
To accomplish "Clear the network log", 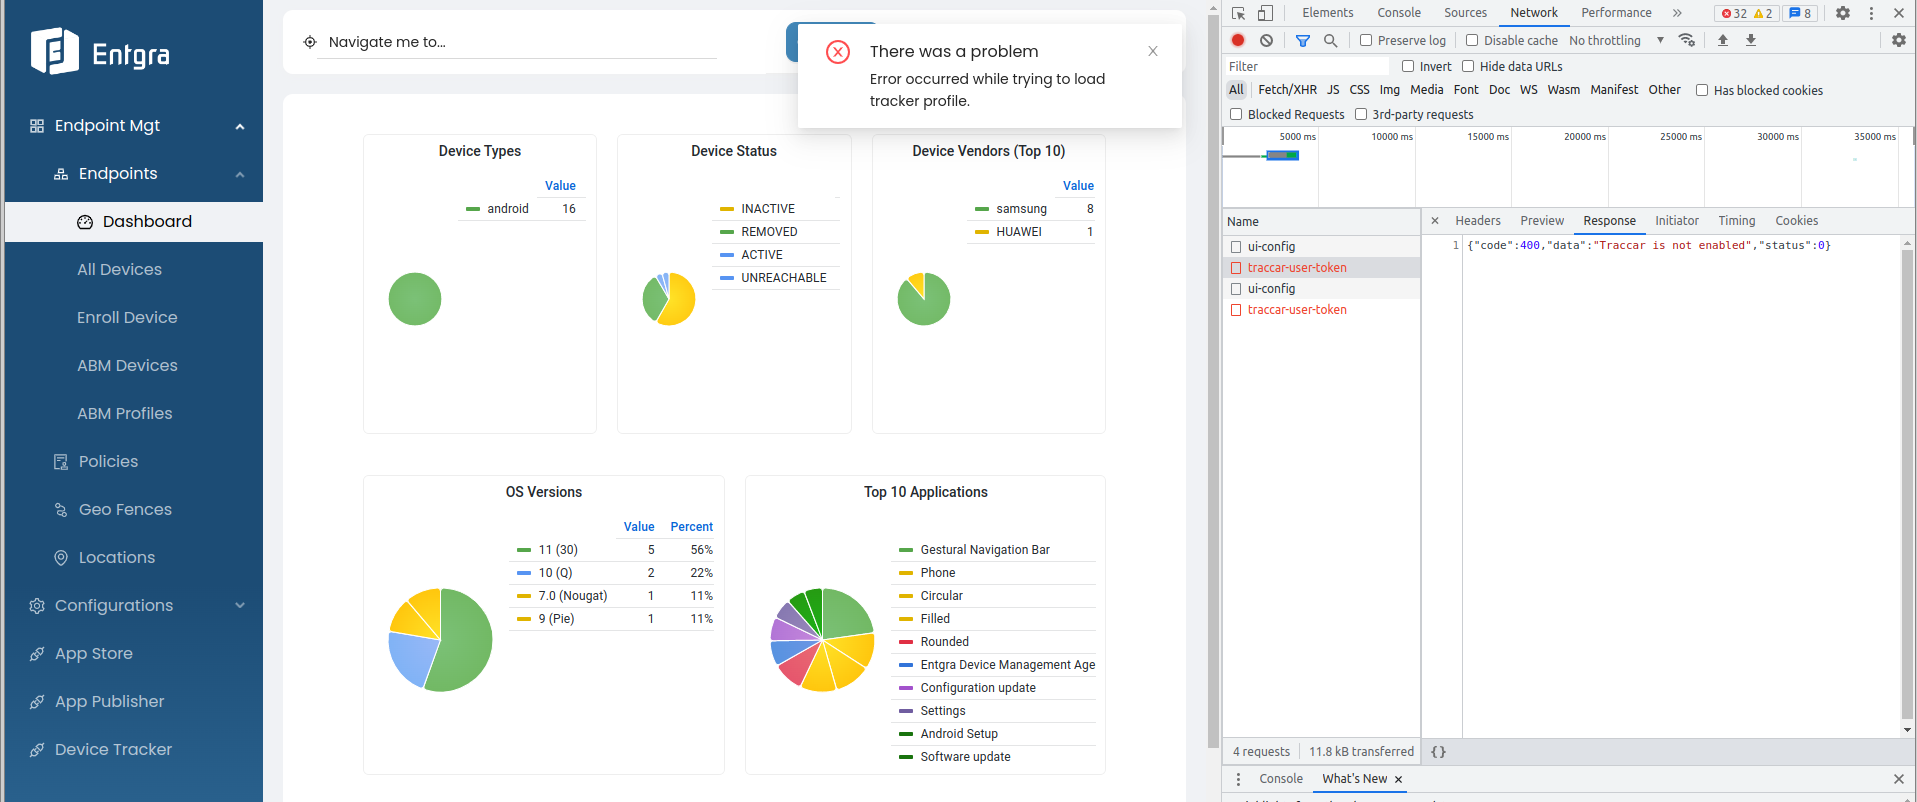I will (x=1266, y=40).
